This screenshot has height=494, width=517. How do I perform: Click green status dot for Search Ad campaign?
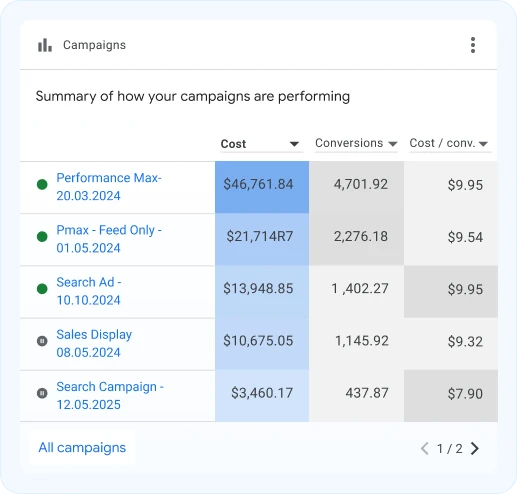coord(42,289)
